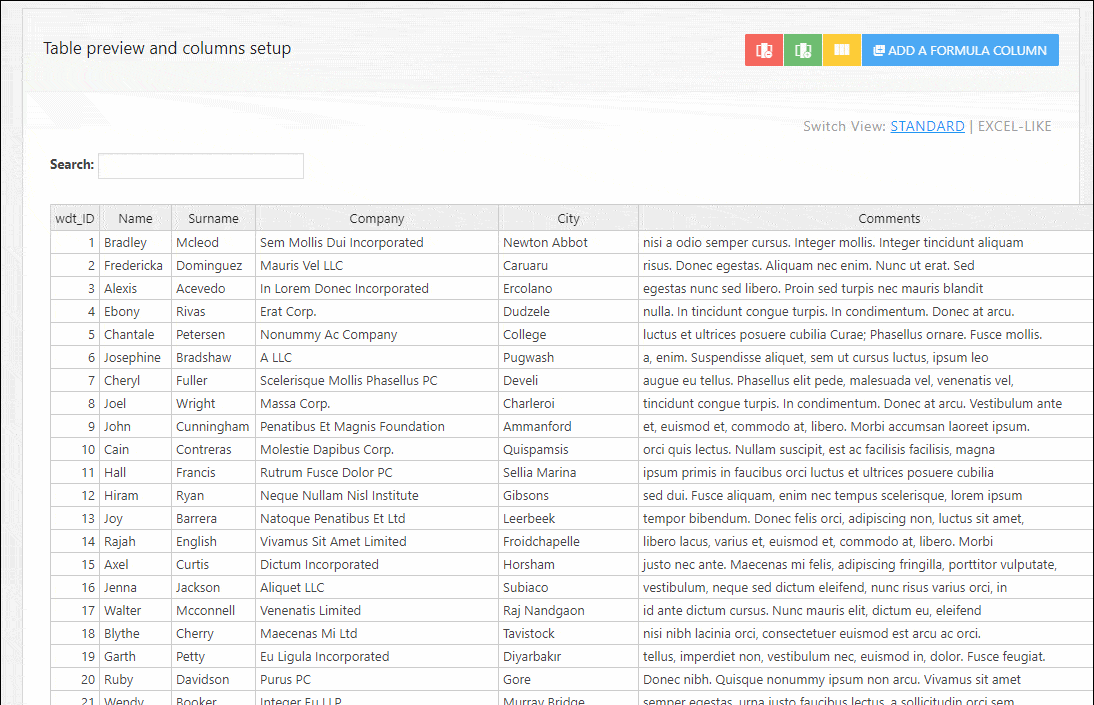Open the yellow columns list icon
Screen dimensions: 1094x705
click(842, 50)
